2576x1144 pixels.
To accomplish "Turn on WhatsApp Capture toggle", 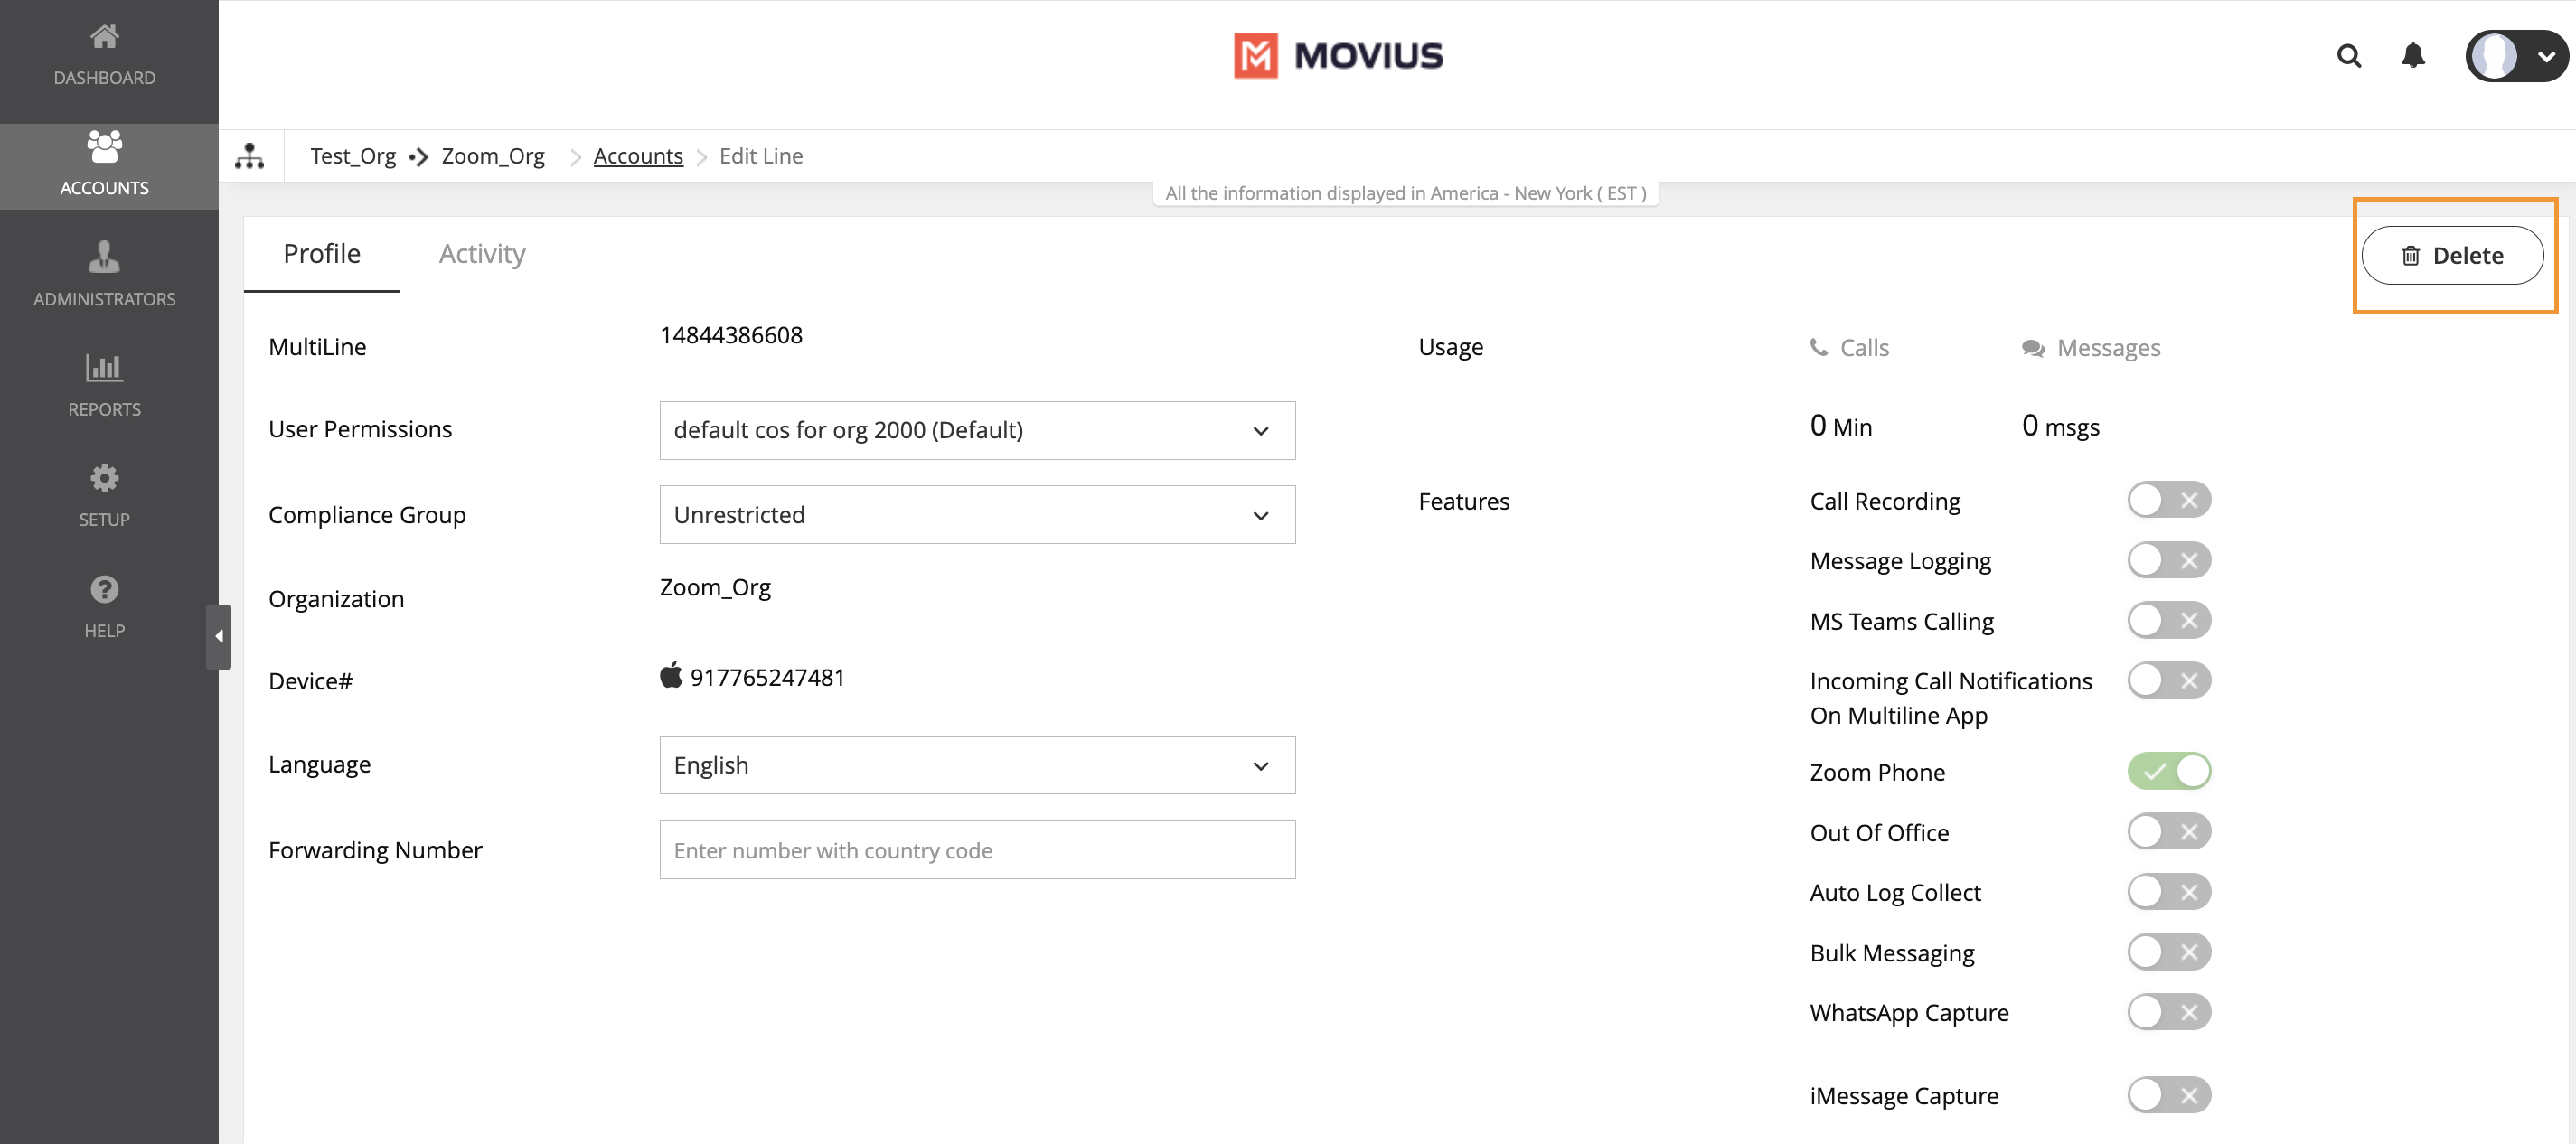I will 2167,1012.
